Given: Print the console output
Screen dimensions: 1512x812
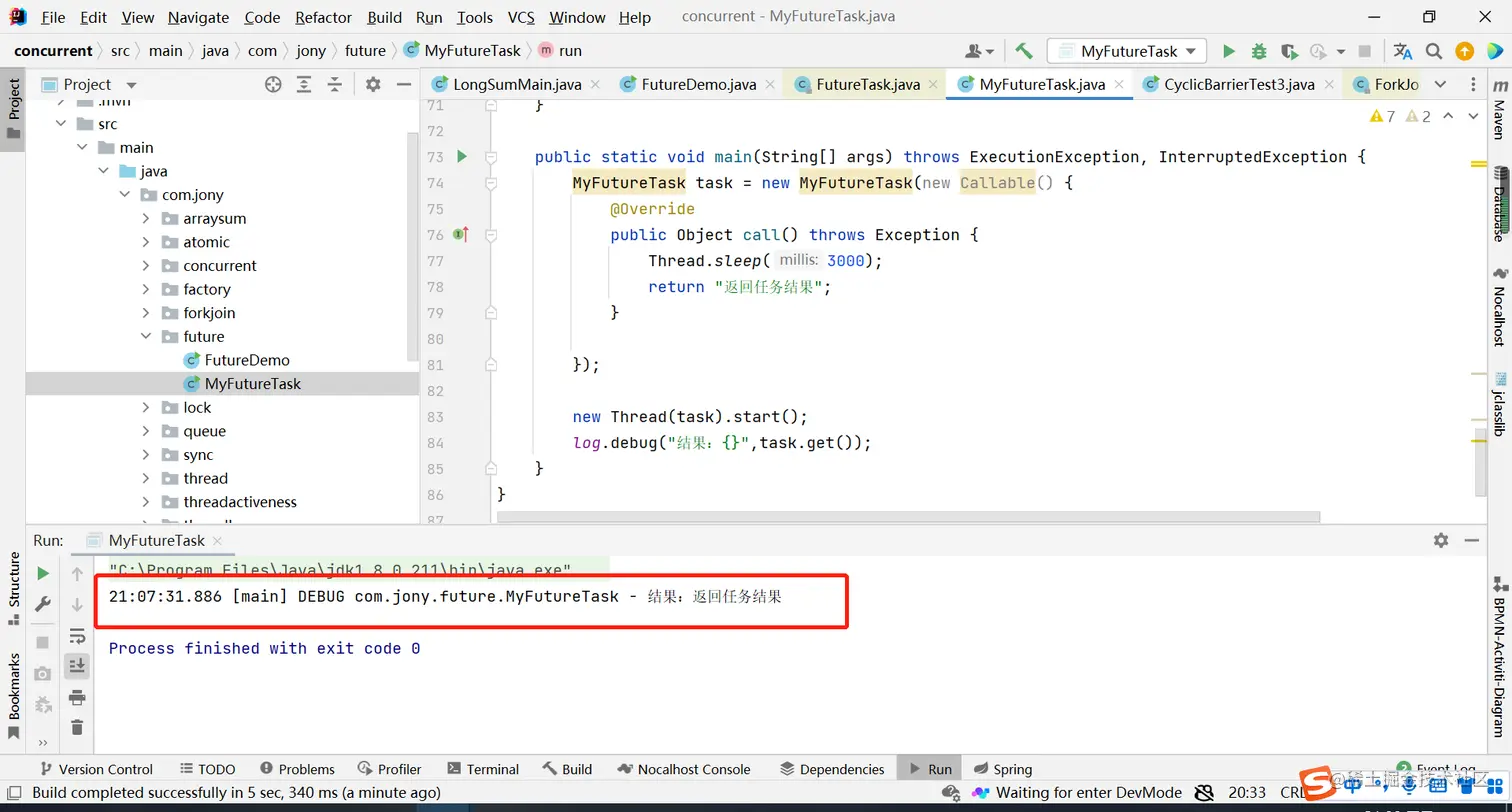Looking at the screenshot, I should [77, 697].
